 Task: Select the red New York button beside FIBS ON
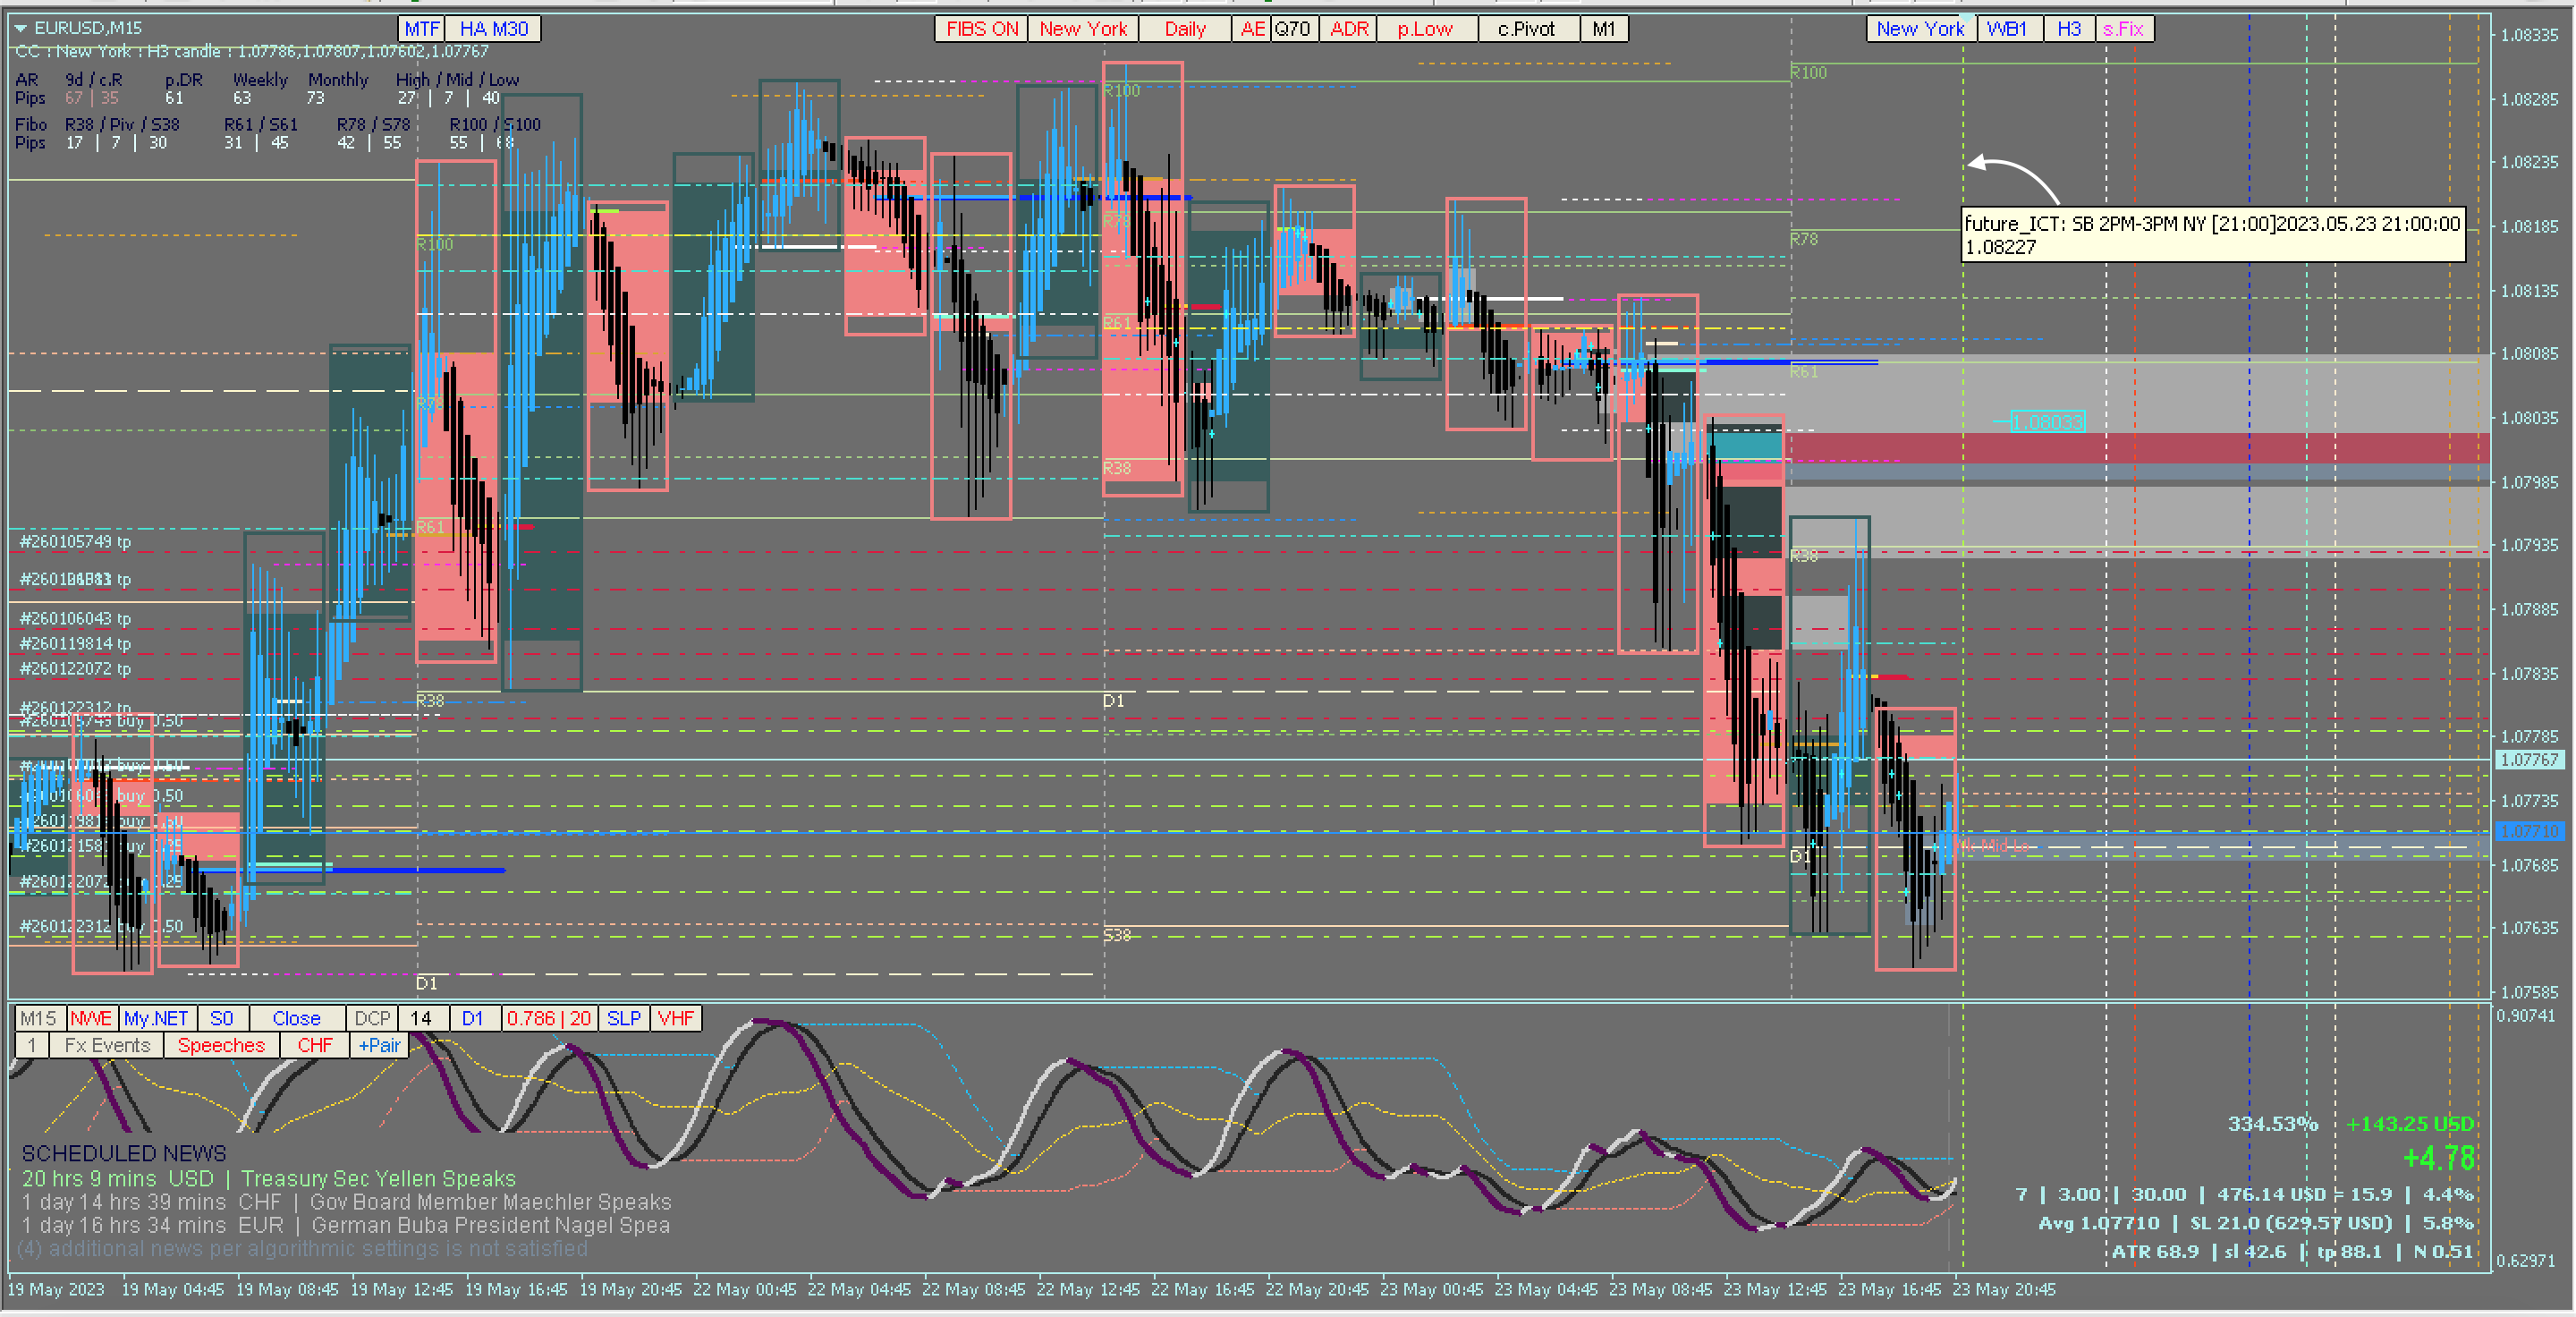[1083, 29]
